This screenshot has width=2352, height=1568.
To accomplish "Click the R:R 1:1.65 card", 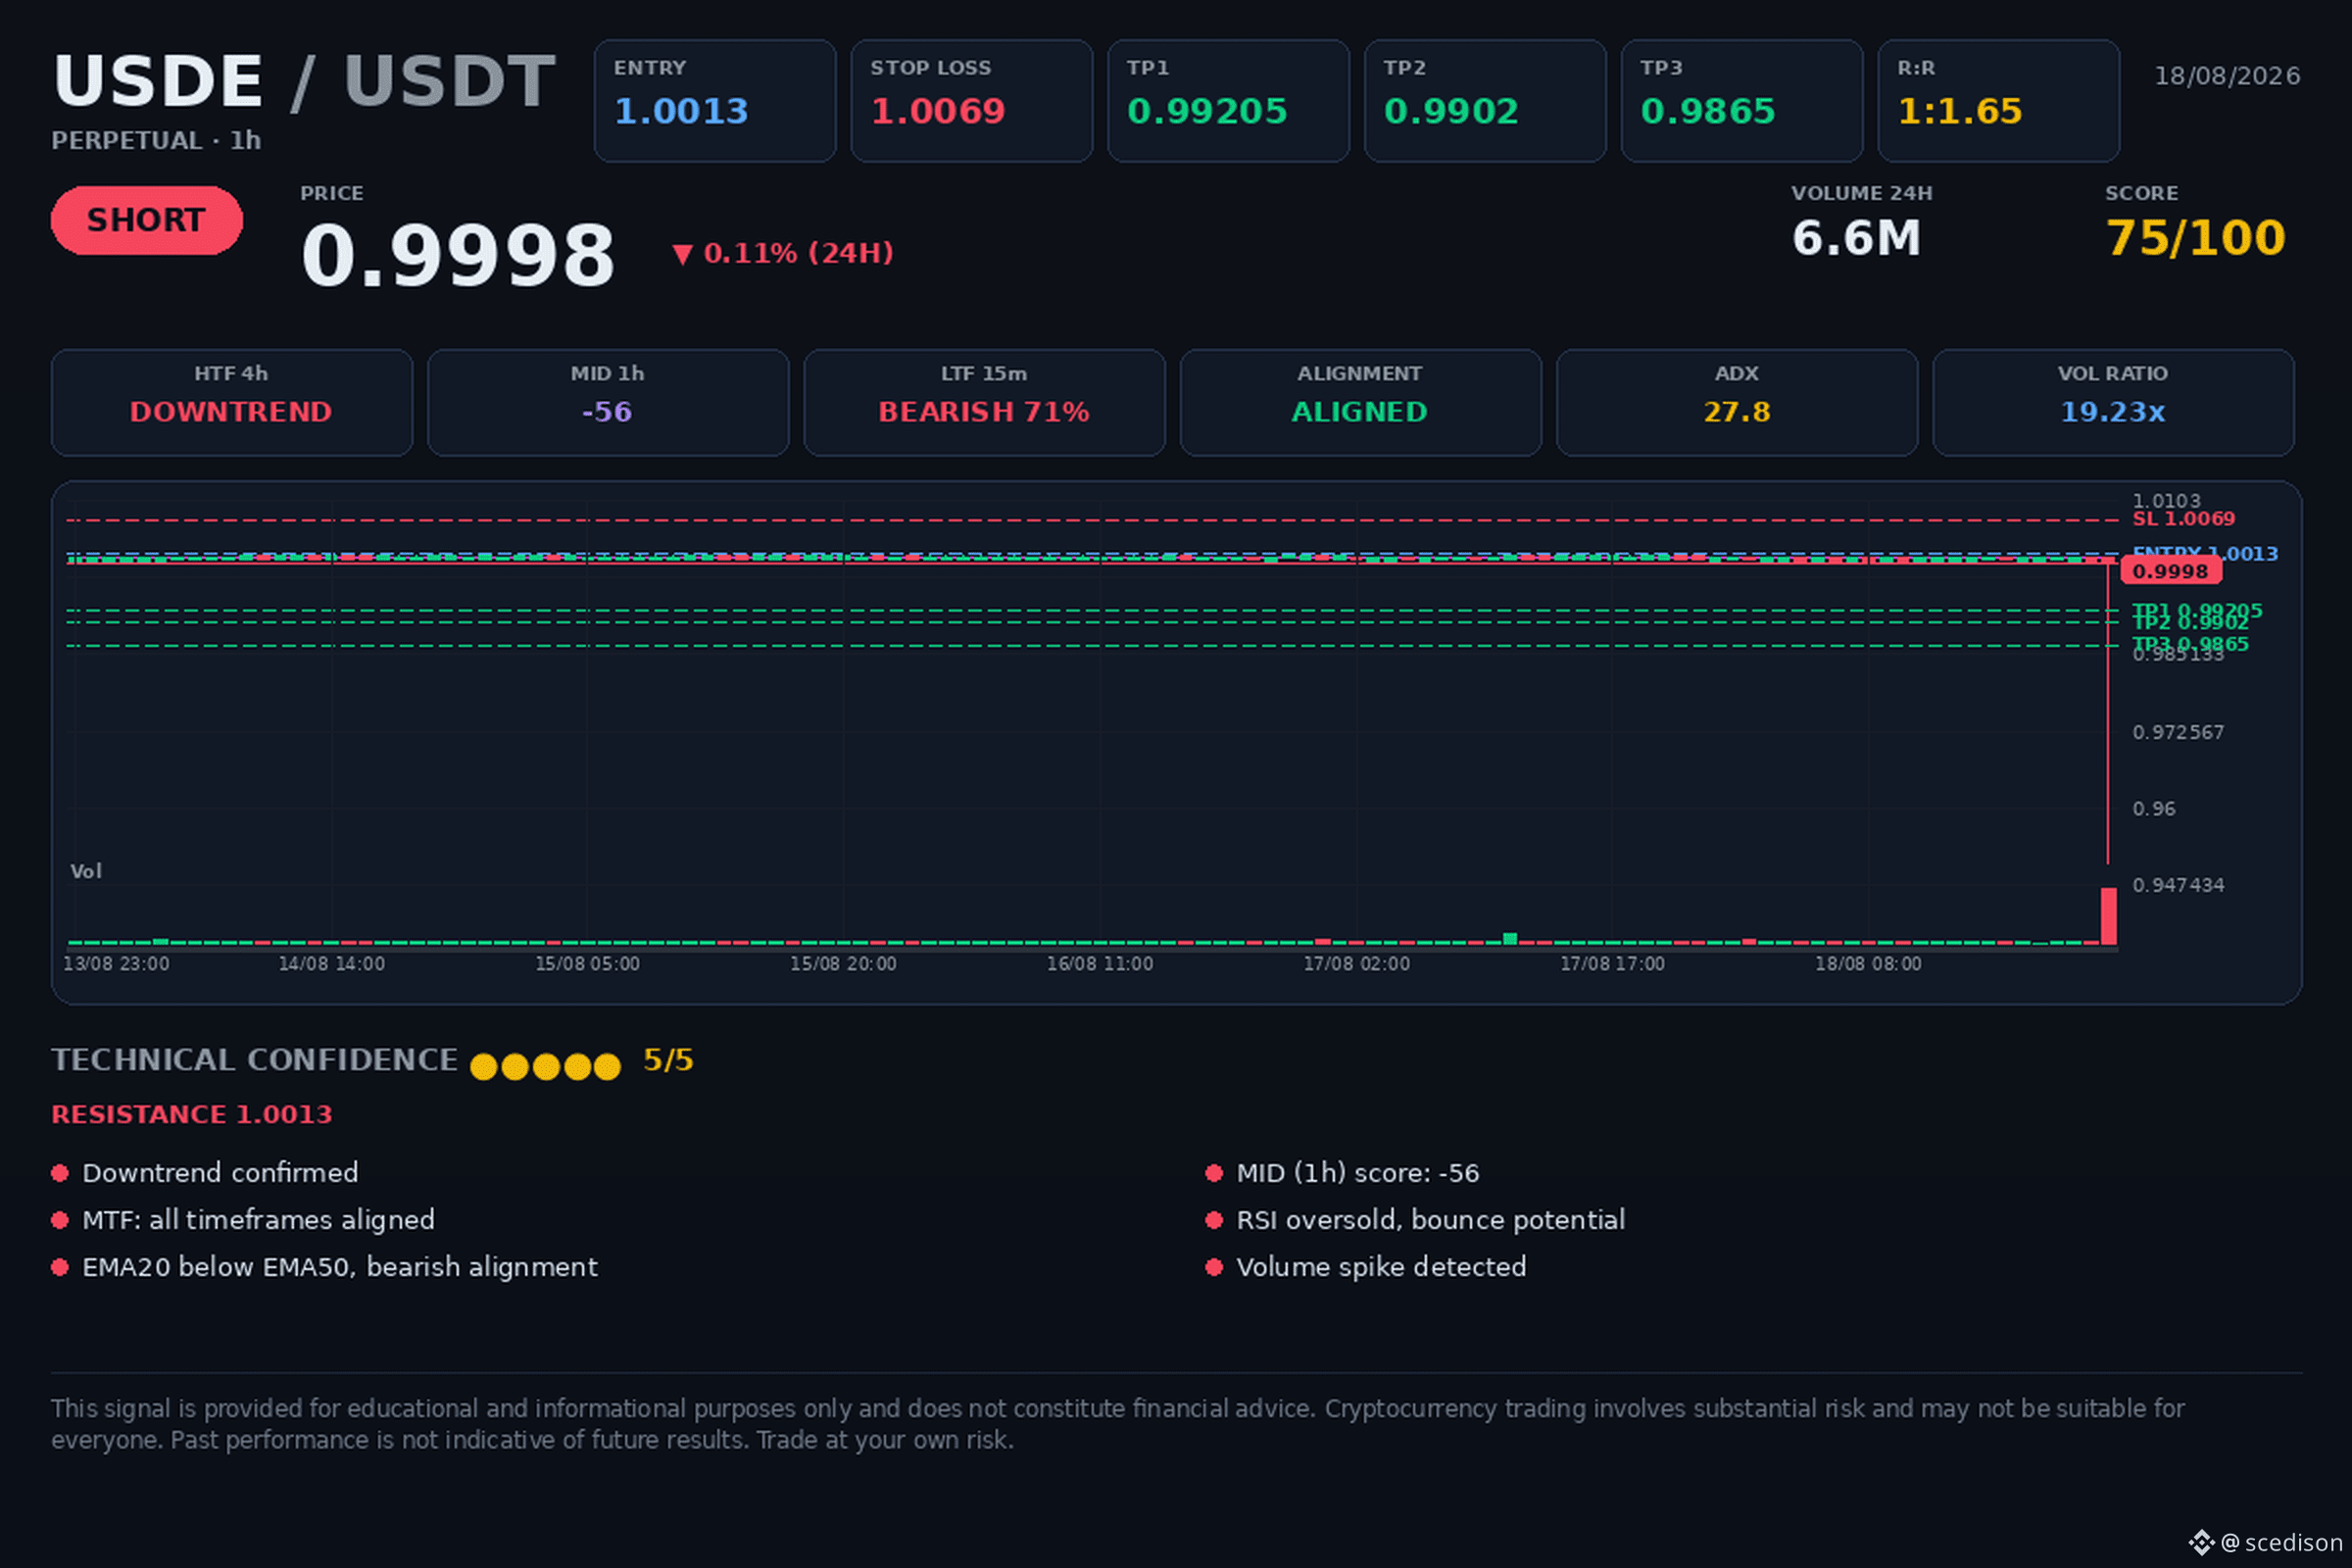I will 1999,101.
